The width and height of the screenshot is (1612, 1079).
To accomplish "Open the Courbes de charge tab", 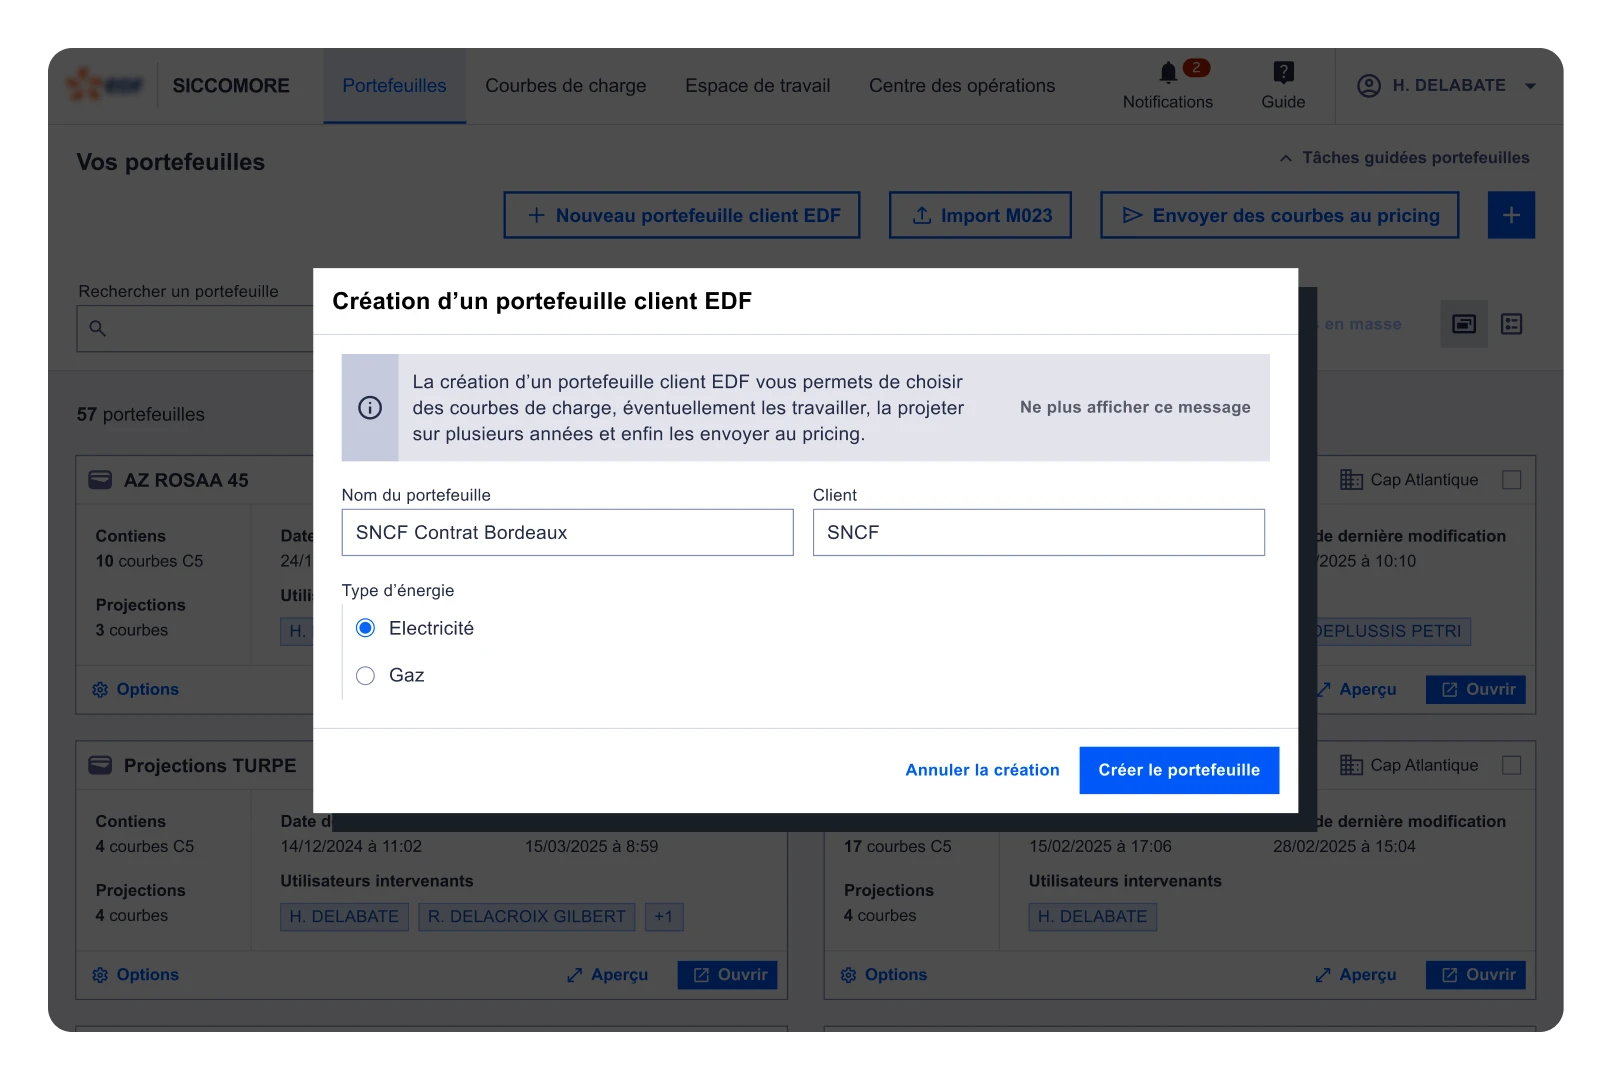I will (x=566, y=86).
